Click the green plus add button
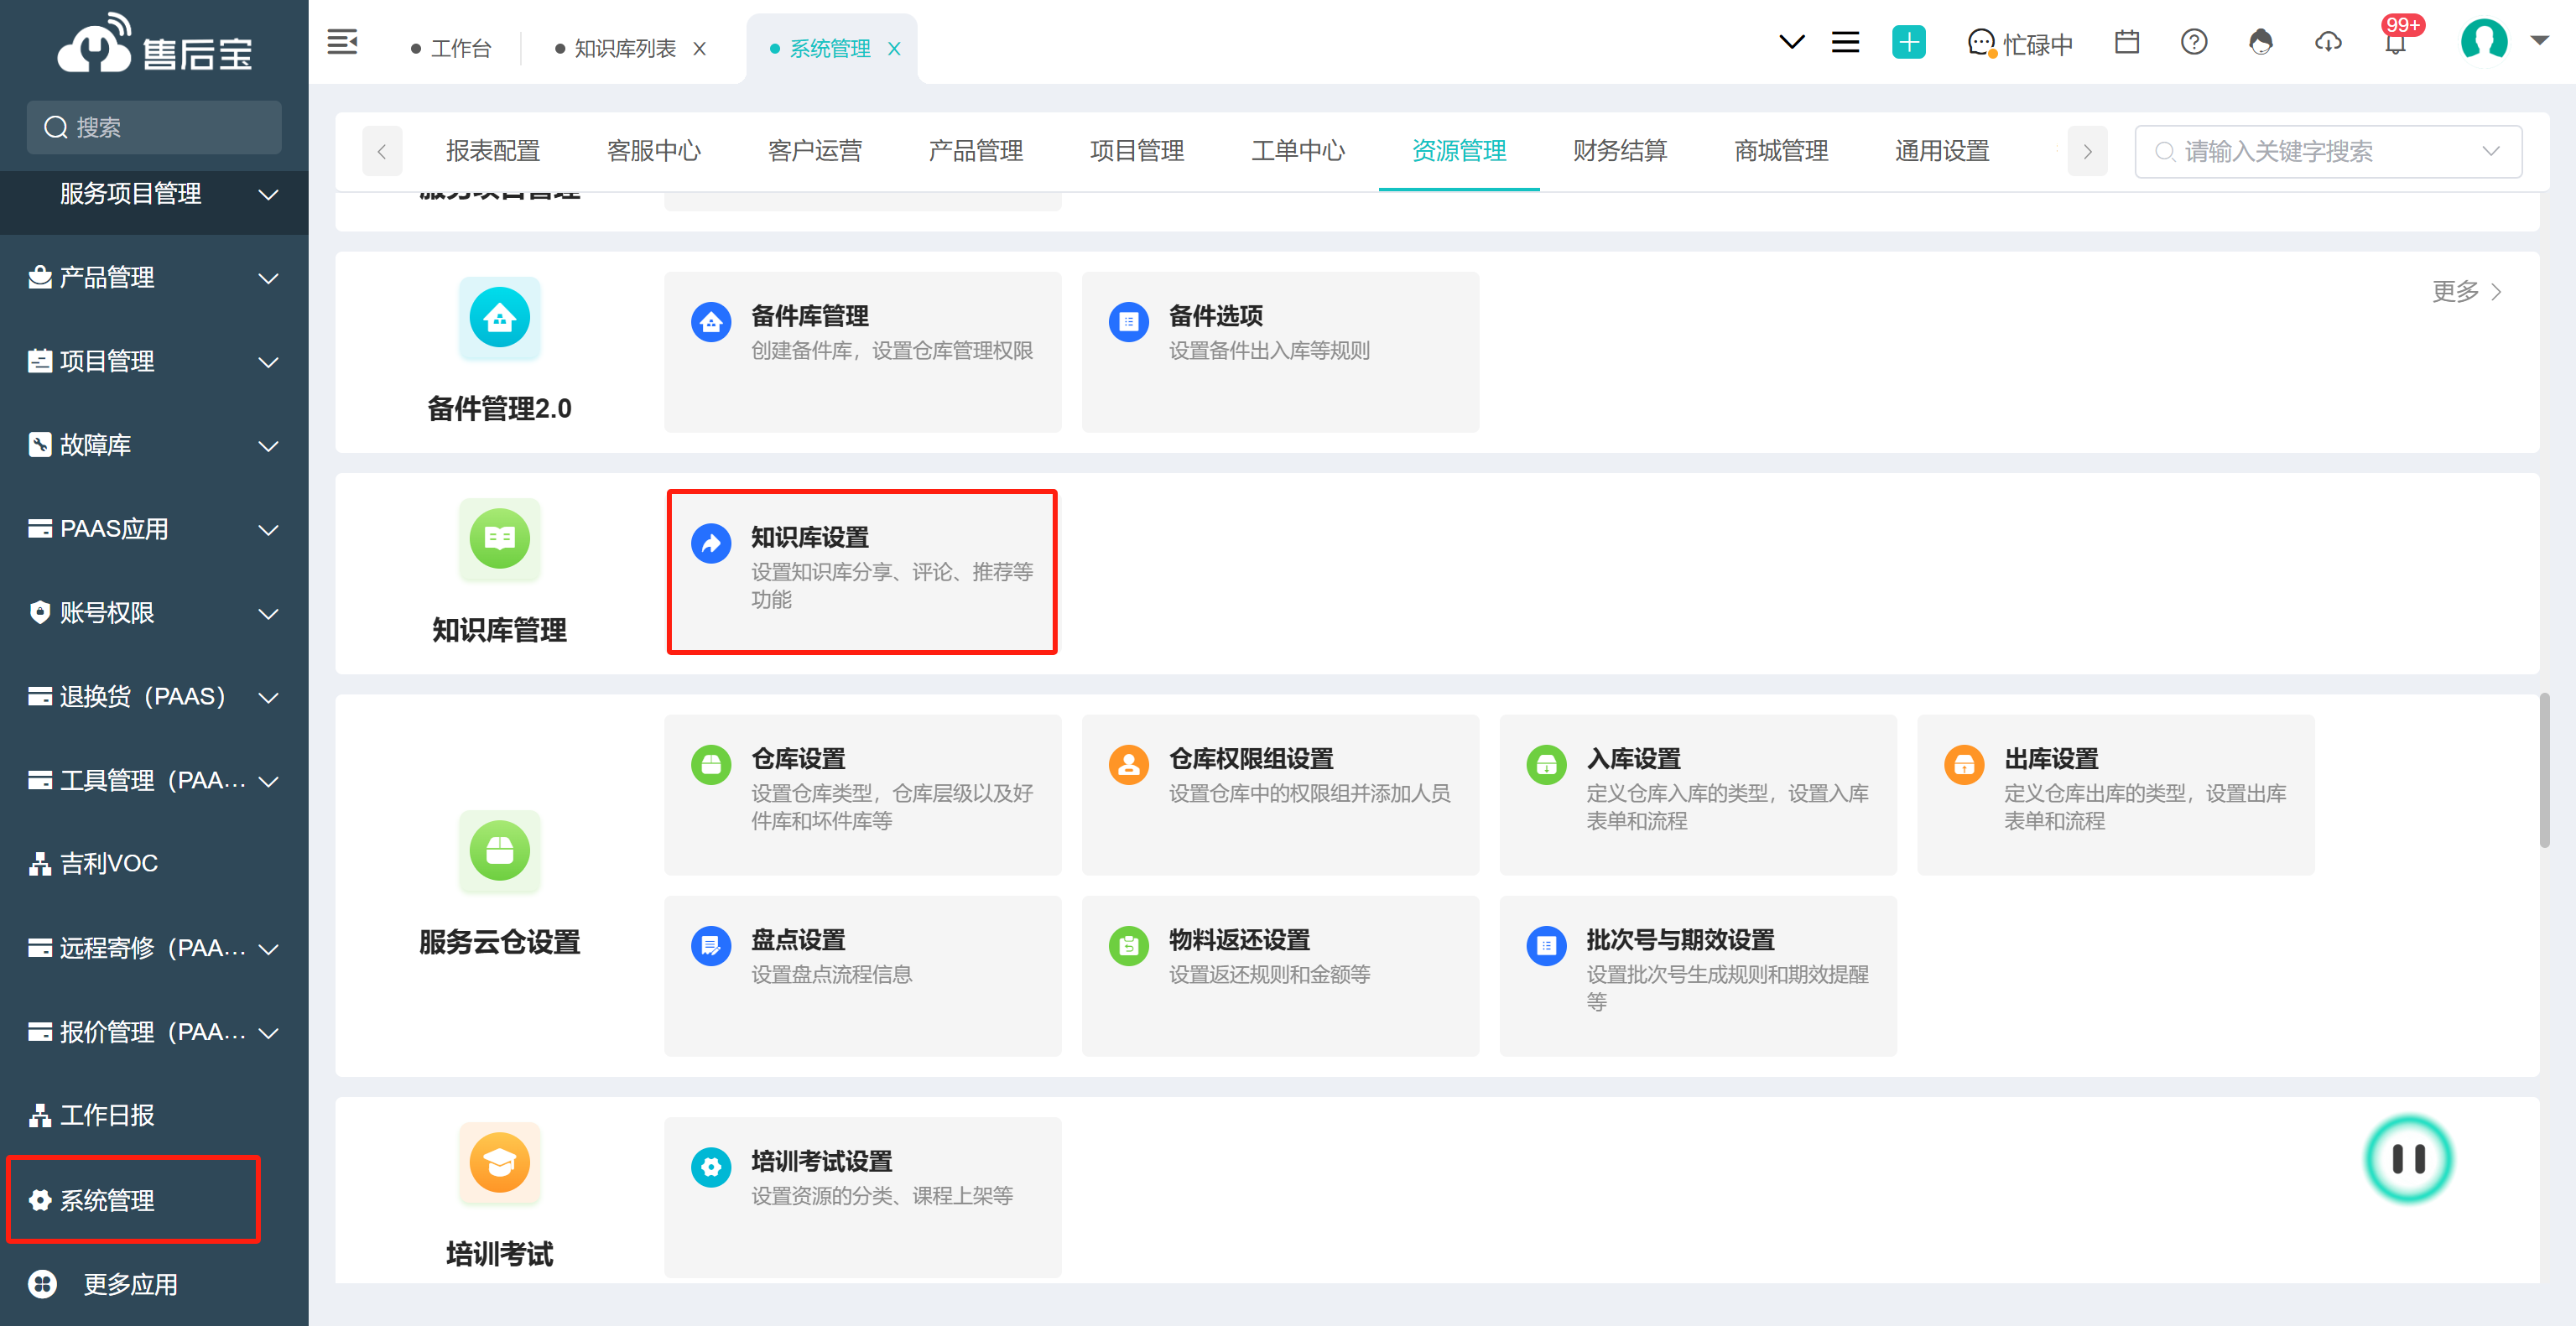 (1908, 42)
